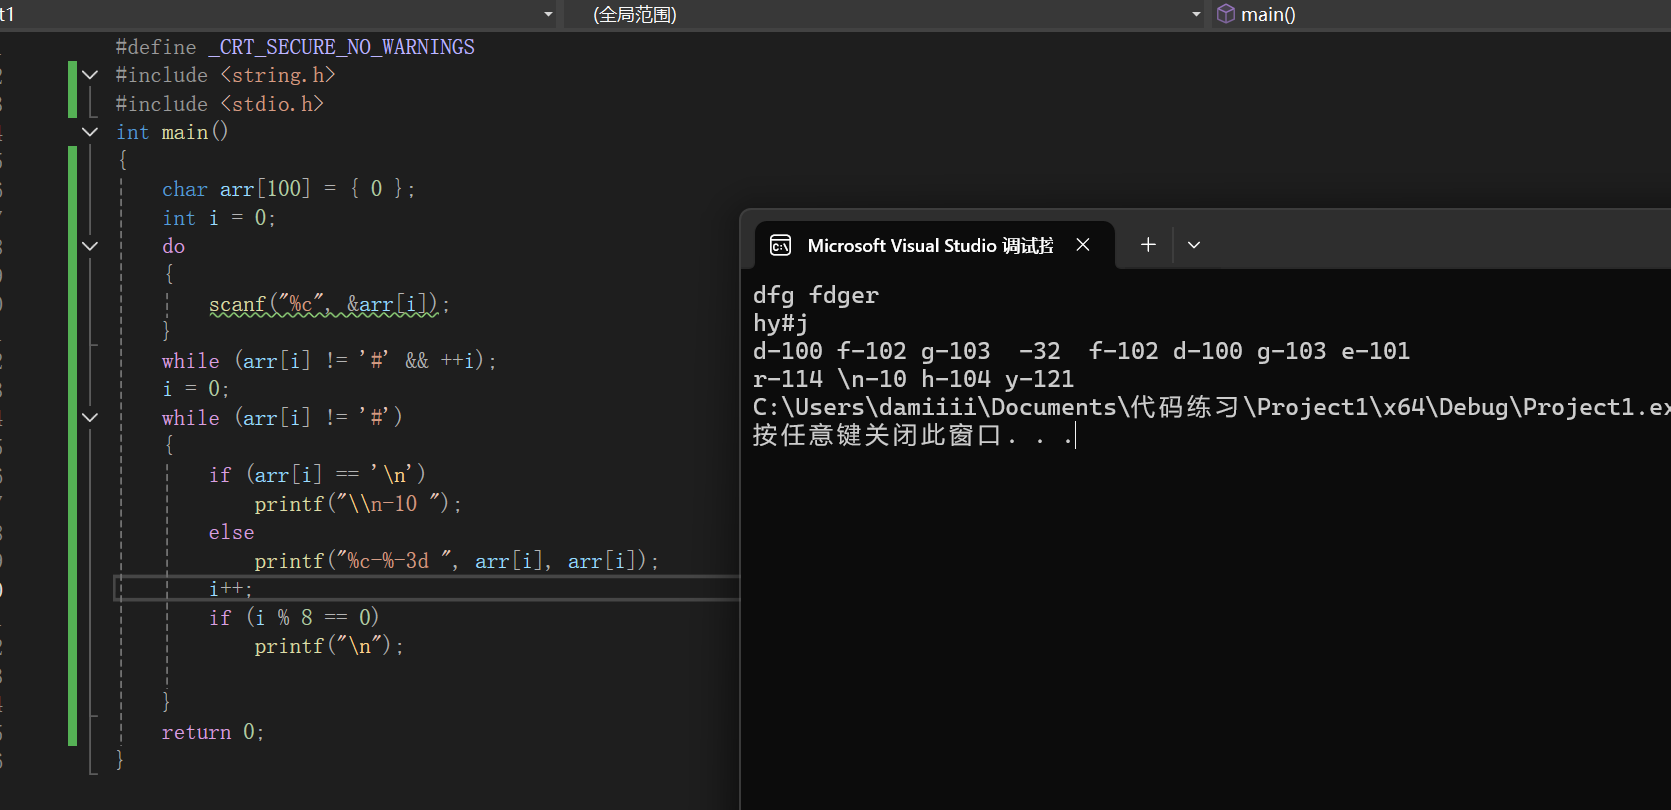Viewport: 1671px width, 810px height.
Task: Click the printf("\n") line
Action: coord(329,646)
